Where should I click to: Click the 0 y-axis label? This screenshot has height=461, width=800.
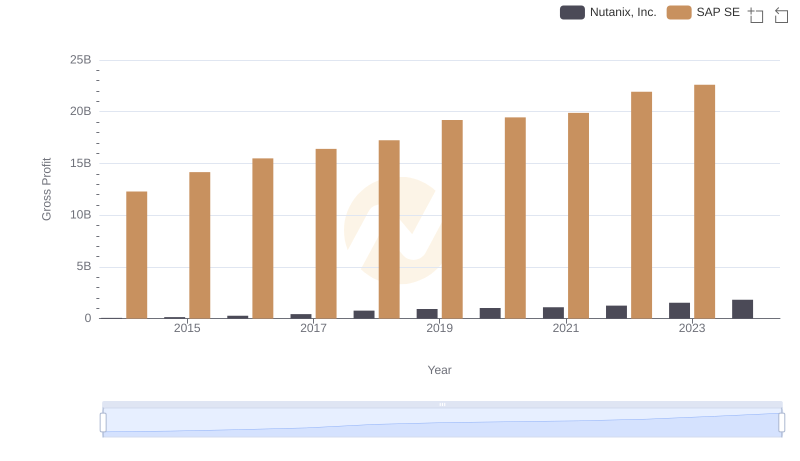coord(88,318)
